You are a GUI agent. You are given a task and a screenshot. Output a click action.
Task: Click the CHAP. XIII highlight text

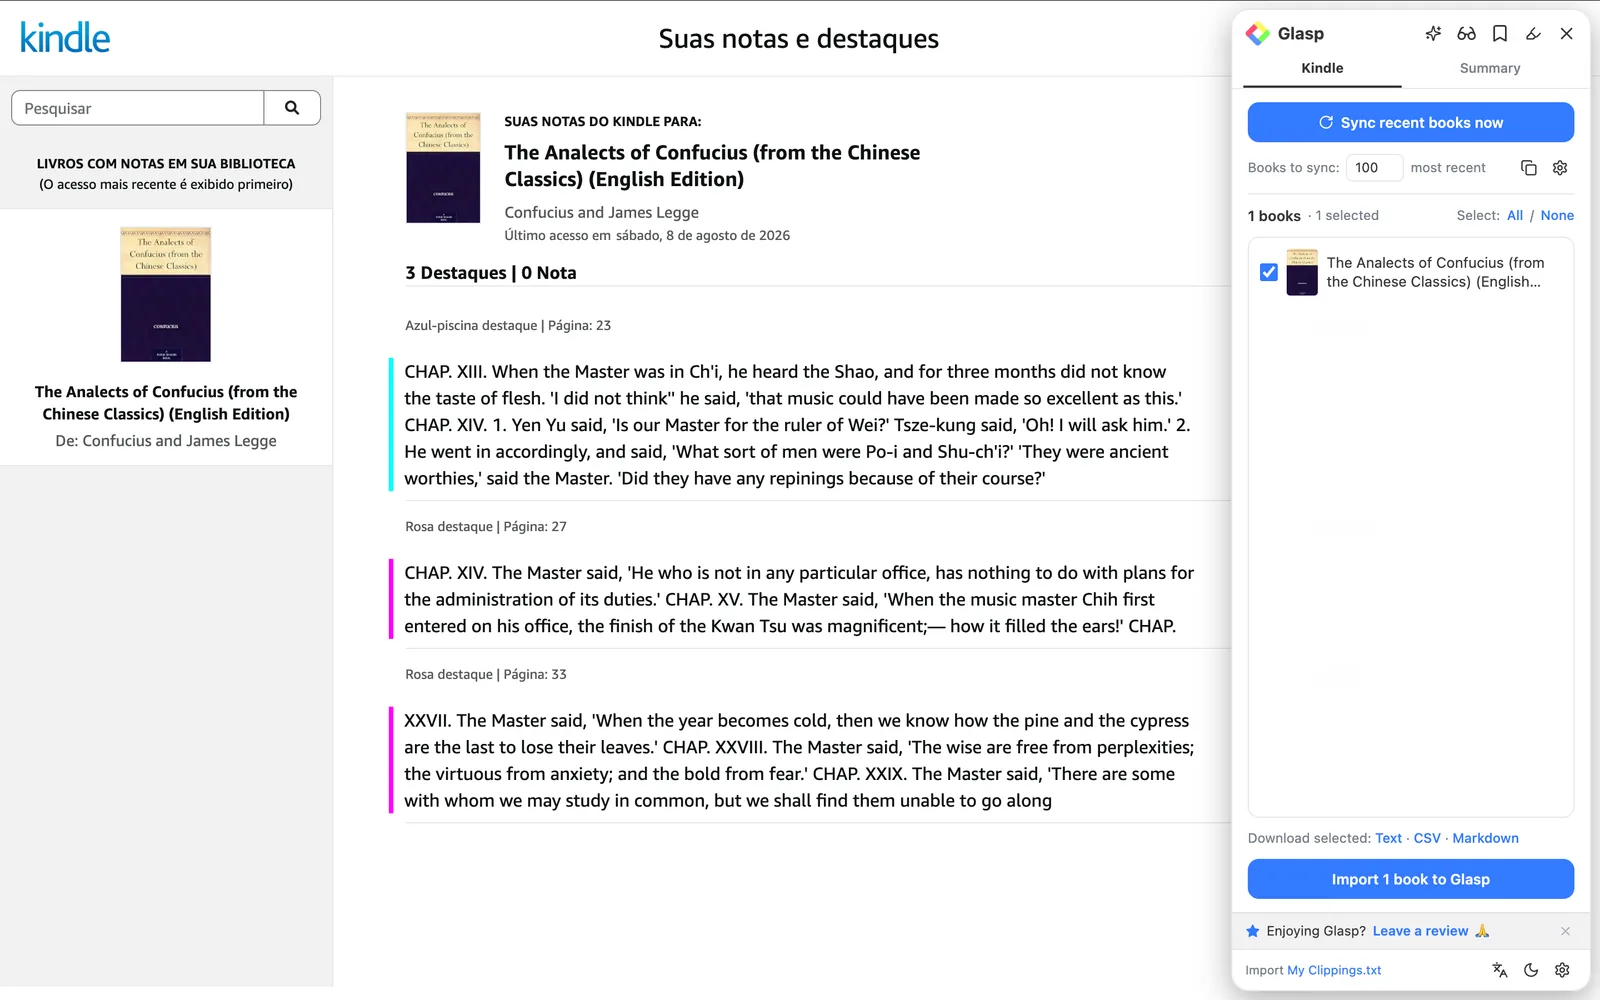[797, 425]
